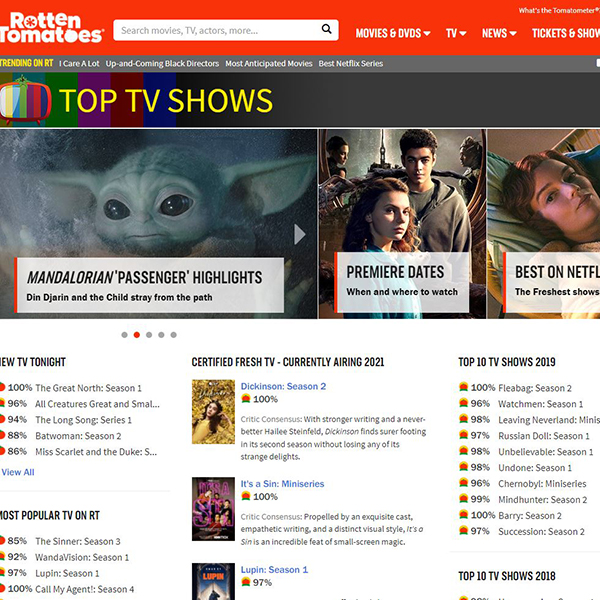Select the first carousel dot

click(x=124, y=335)
